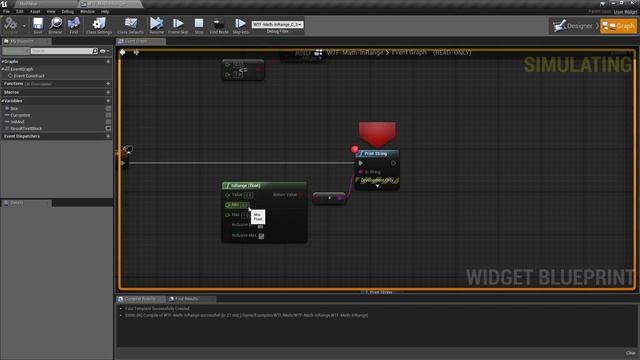Expand the Functions section

coord(13,84)
